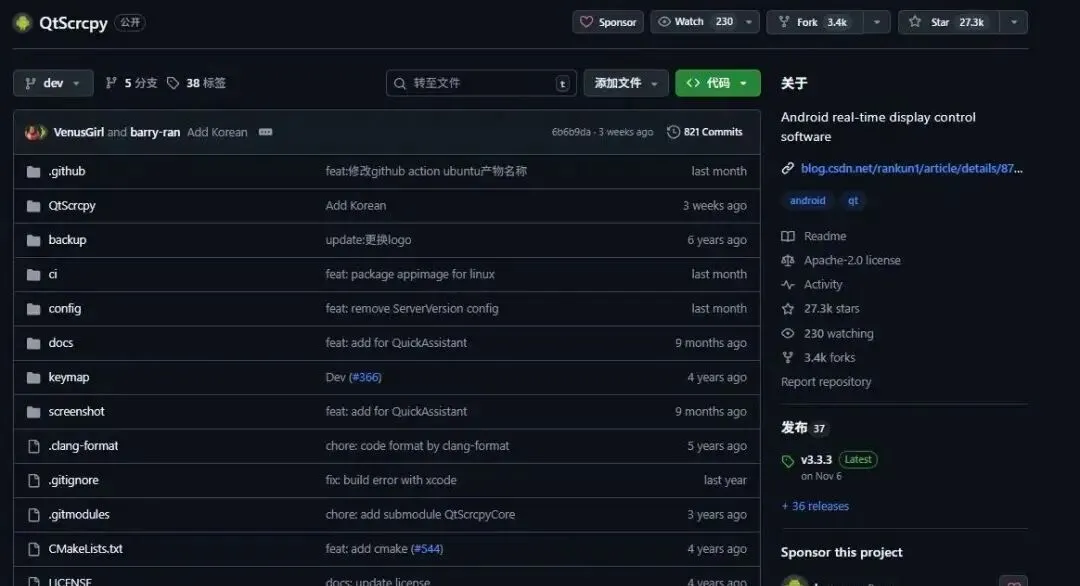Open commit 'chore: add submodule QtScrcpyCore'
This screenshot has height=586, width=1080.
[x=420, y=515]
